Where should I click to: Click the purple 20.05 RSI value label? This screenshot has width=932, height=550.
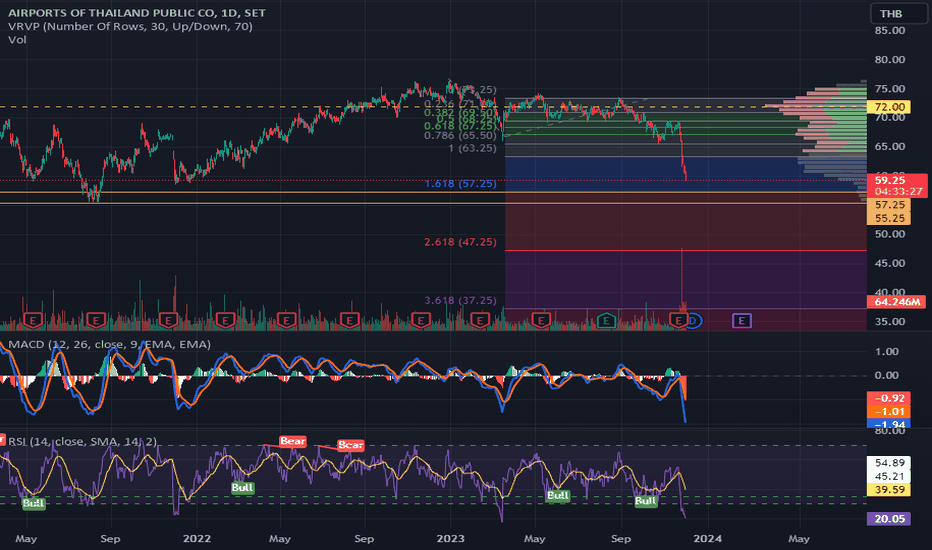click(889, 519)
